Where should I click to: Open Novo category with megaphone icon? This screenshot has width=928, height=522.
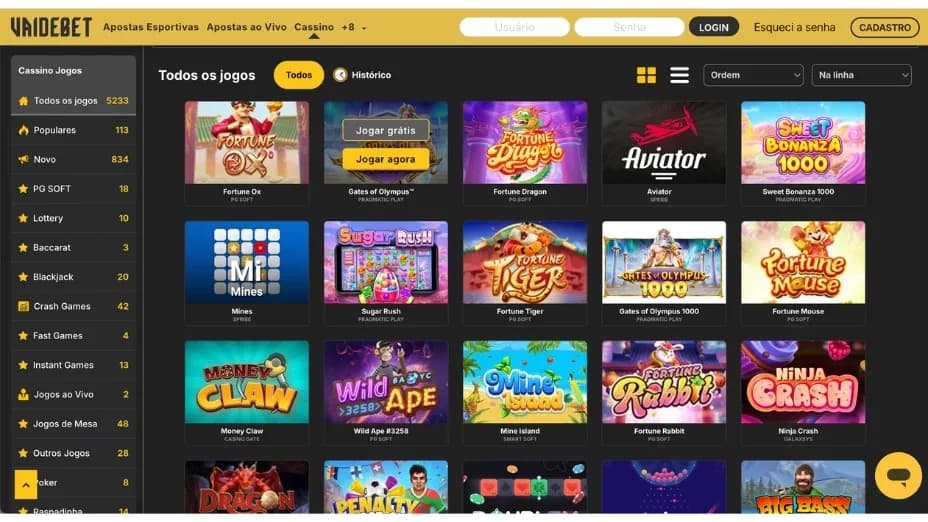[73, 160]
